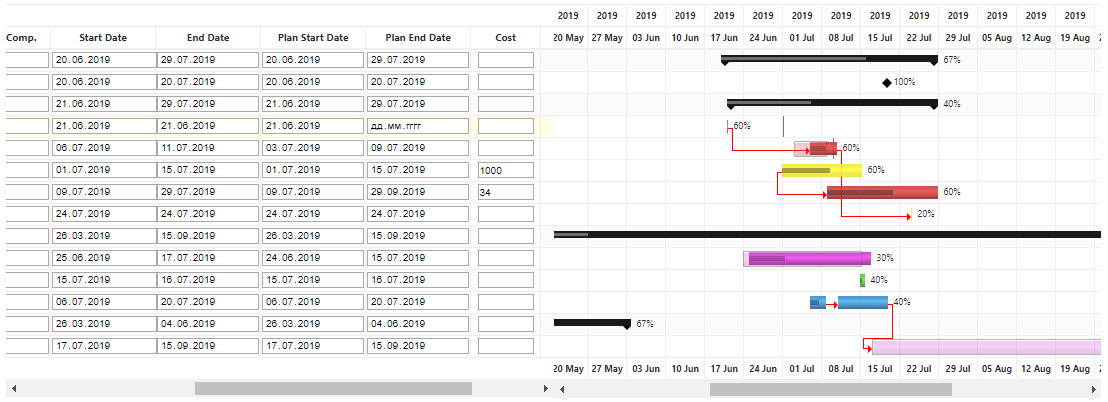Click the Start Date column header
Screen dimensions: 1108x402
coord(103,38)
